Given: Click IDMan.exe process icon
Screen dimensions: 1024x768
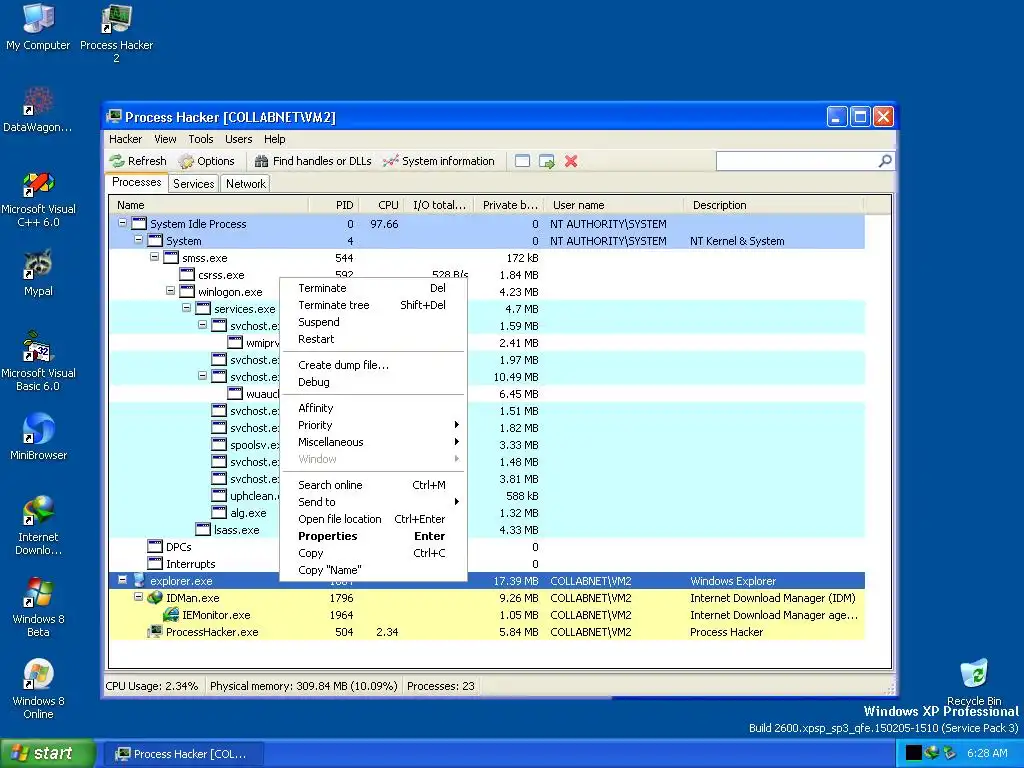Looking at the screenshot, I should pos(154,598).
